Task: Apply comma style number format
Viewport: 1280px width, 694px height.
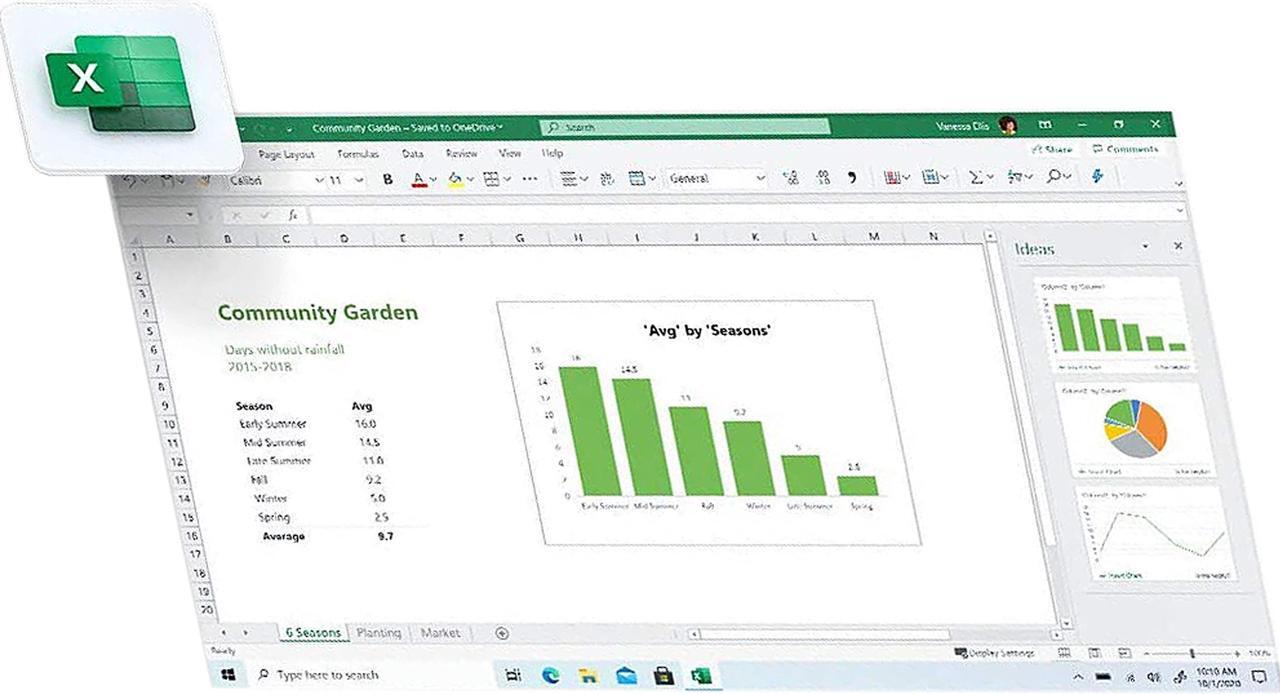Action: [x=852, y=178]
